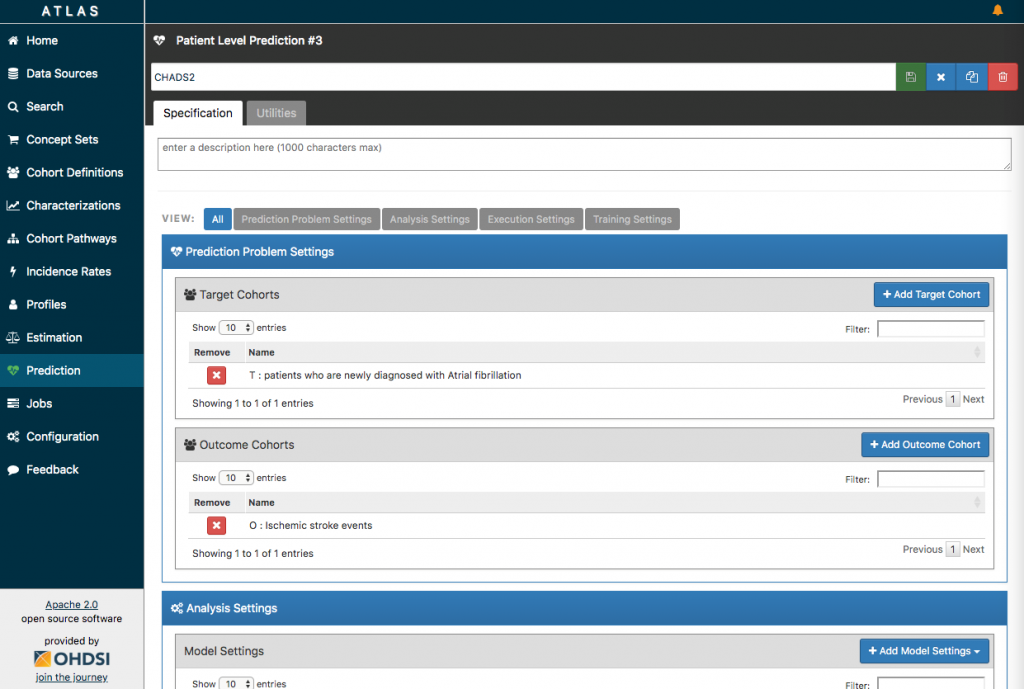Select the All view filter
Viewport: 1024px width, 689px height.
pos(217,219)
